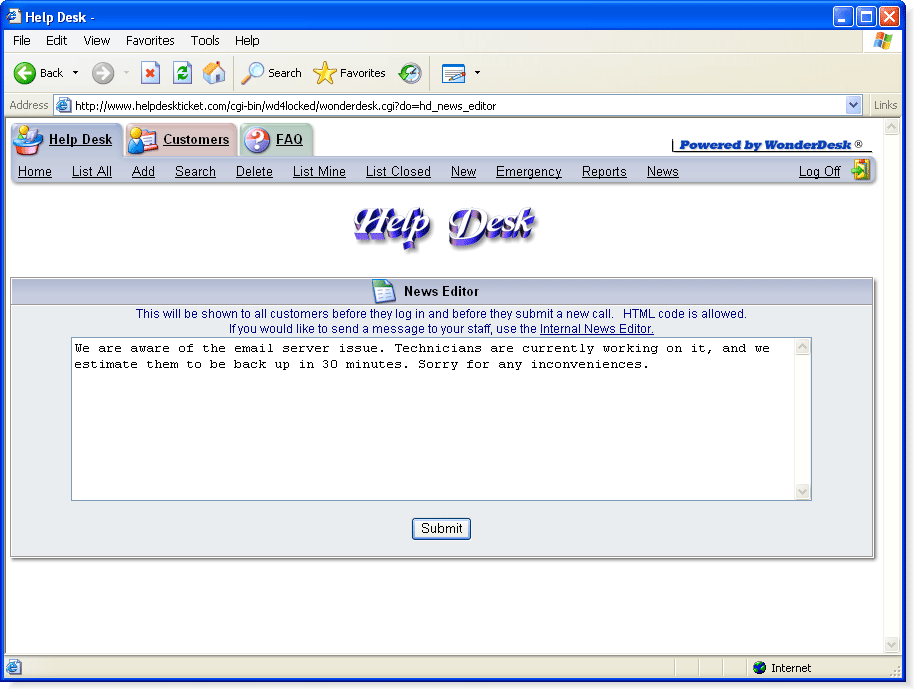Open the List Mine link
Screen dimensions: 914x689
[319, 171]
